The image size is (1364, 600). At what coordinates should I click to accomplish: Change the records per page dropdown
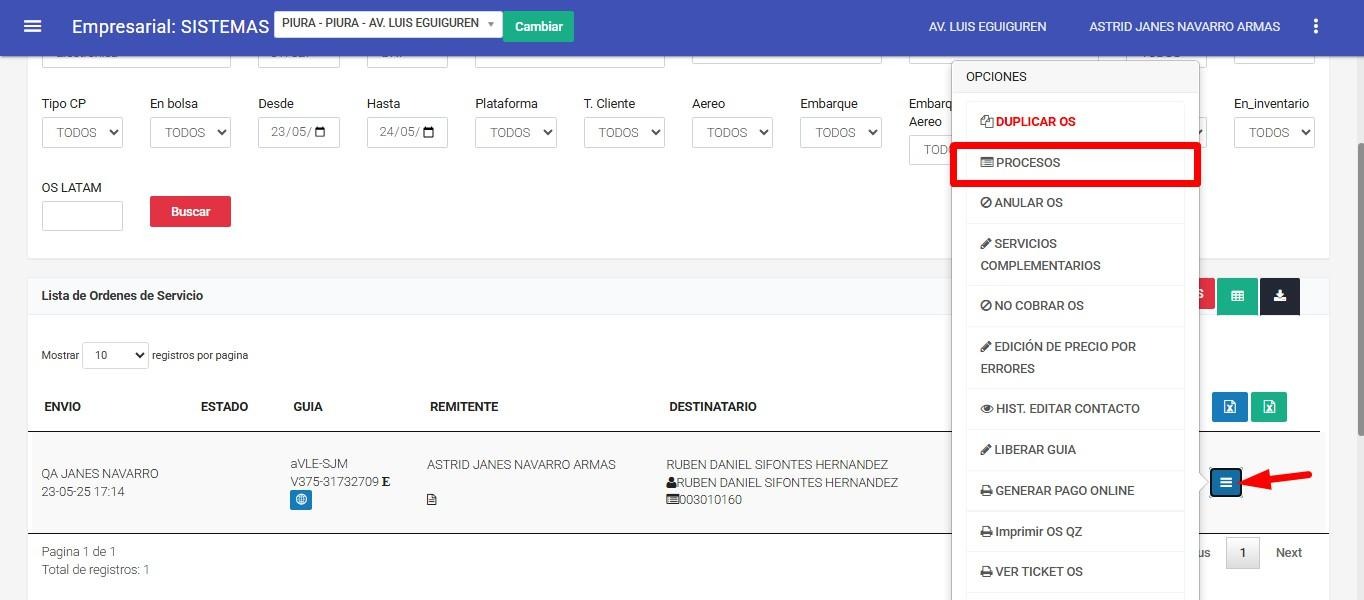point(115,355)
